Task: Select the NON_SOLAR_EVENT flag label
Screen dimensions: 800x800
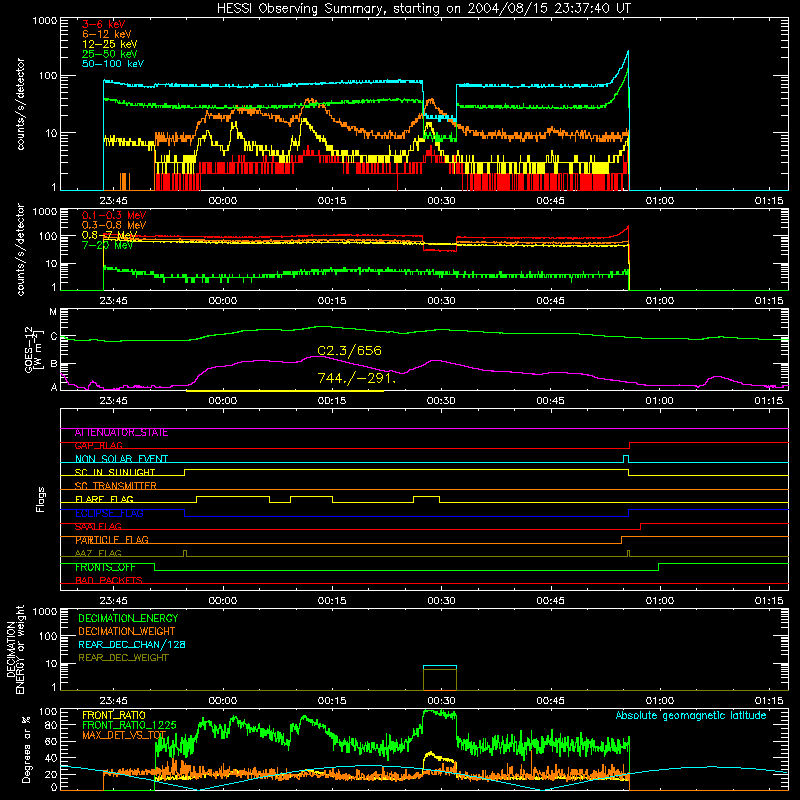Action: (121, 459)
